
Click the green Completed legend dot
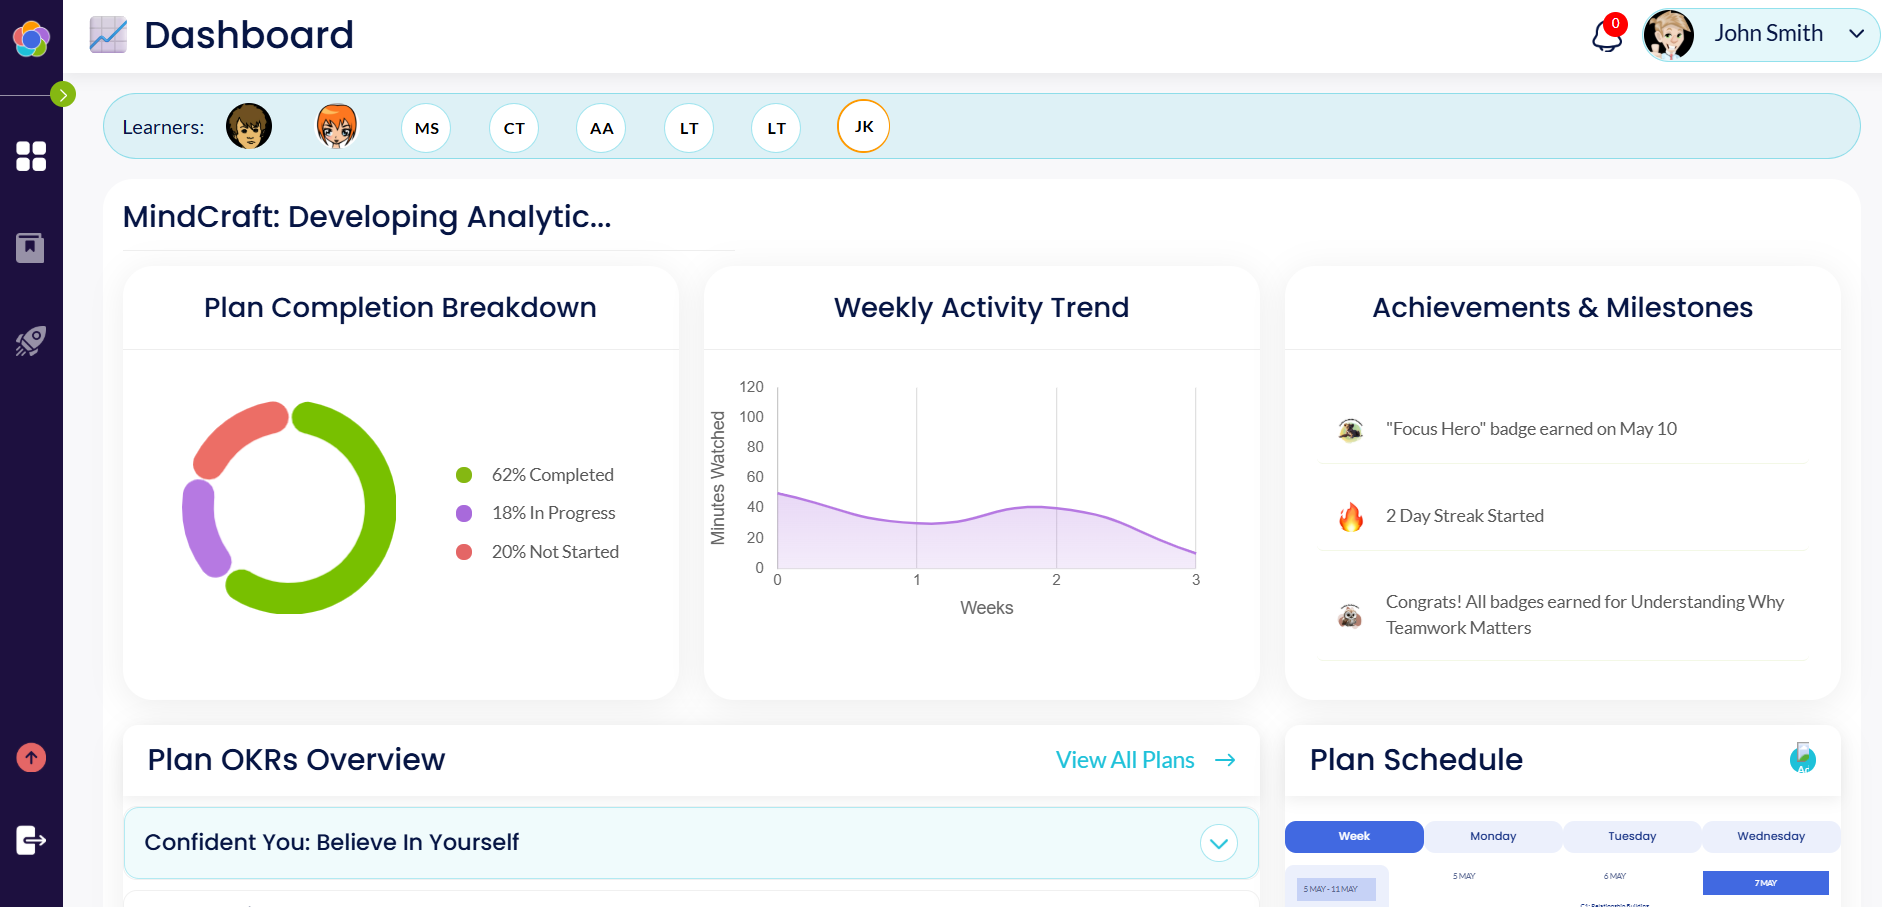pos(463,474)
